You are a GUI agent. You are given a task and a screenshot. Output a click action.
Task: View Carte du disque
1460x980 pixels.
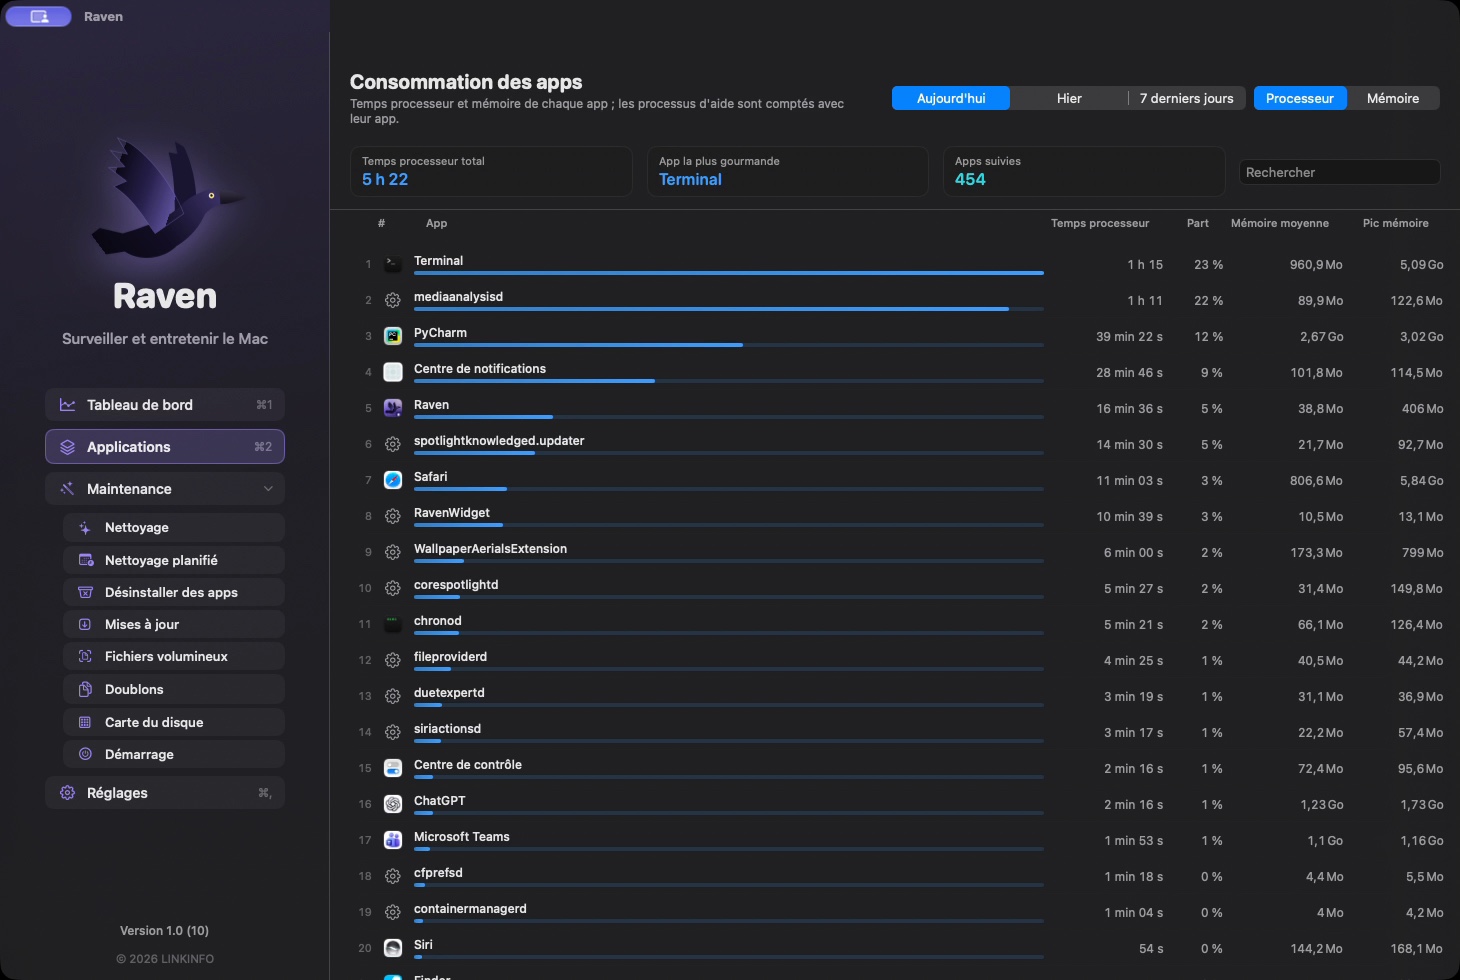174,722
